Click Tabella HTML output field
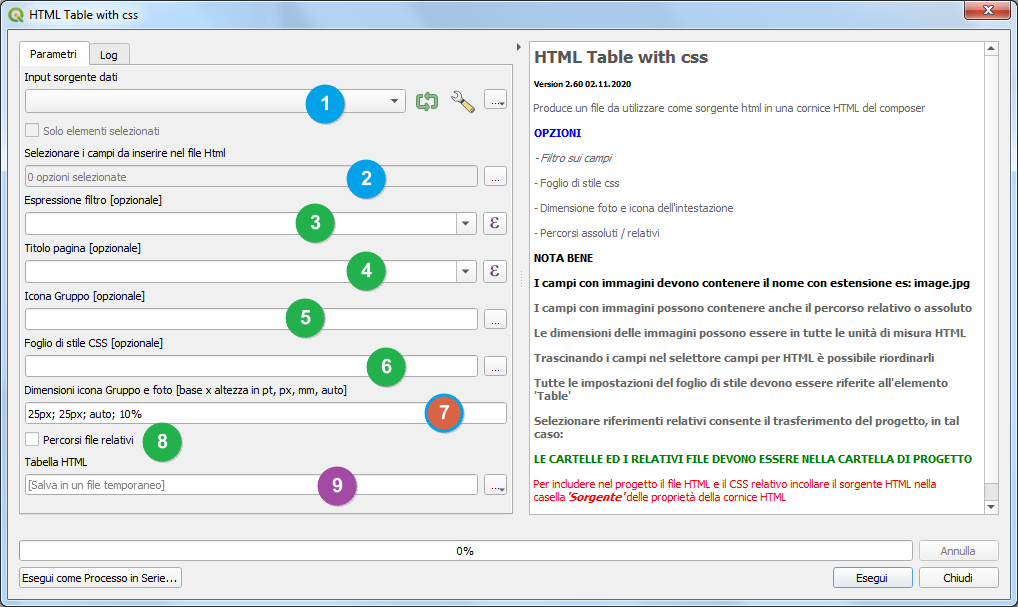 click(251, 485)
